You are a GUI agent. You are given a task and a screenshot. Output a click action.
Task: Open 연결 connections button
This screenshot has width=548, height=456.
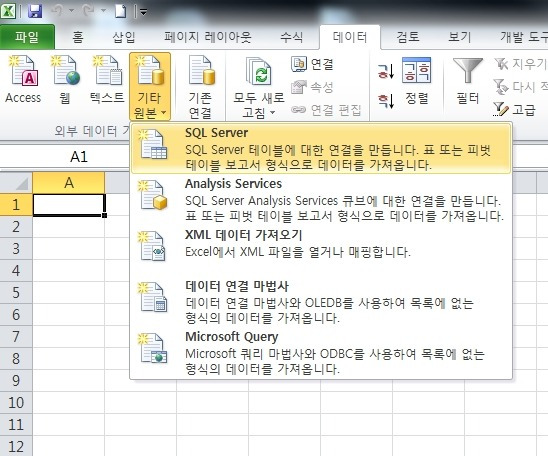(x=312, y=64)
